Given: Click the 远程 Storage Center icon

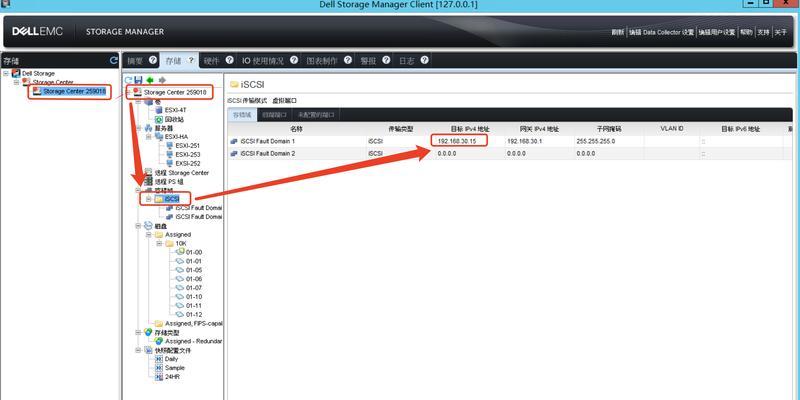Looking at the screenshot, I should click(148, 173).
